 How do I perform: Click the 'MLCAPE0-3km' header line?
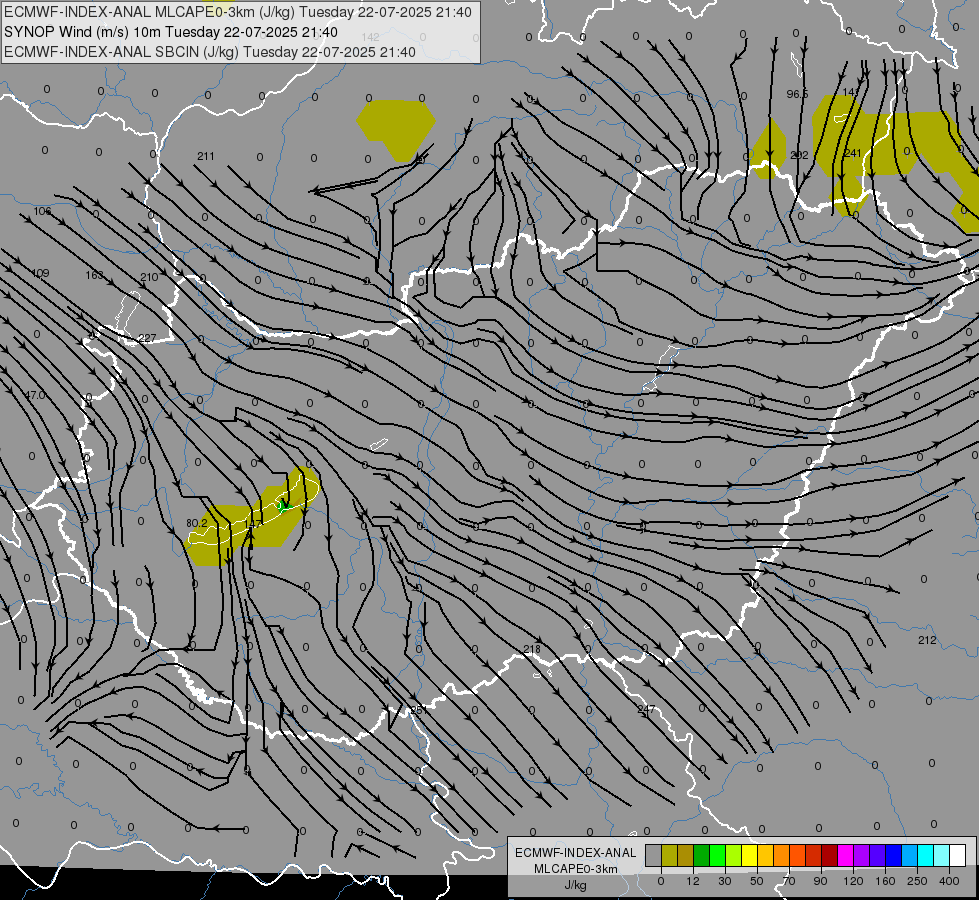point(238,12)
